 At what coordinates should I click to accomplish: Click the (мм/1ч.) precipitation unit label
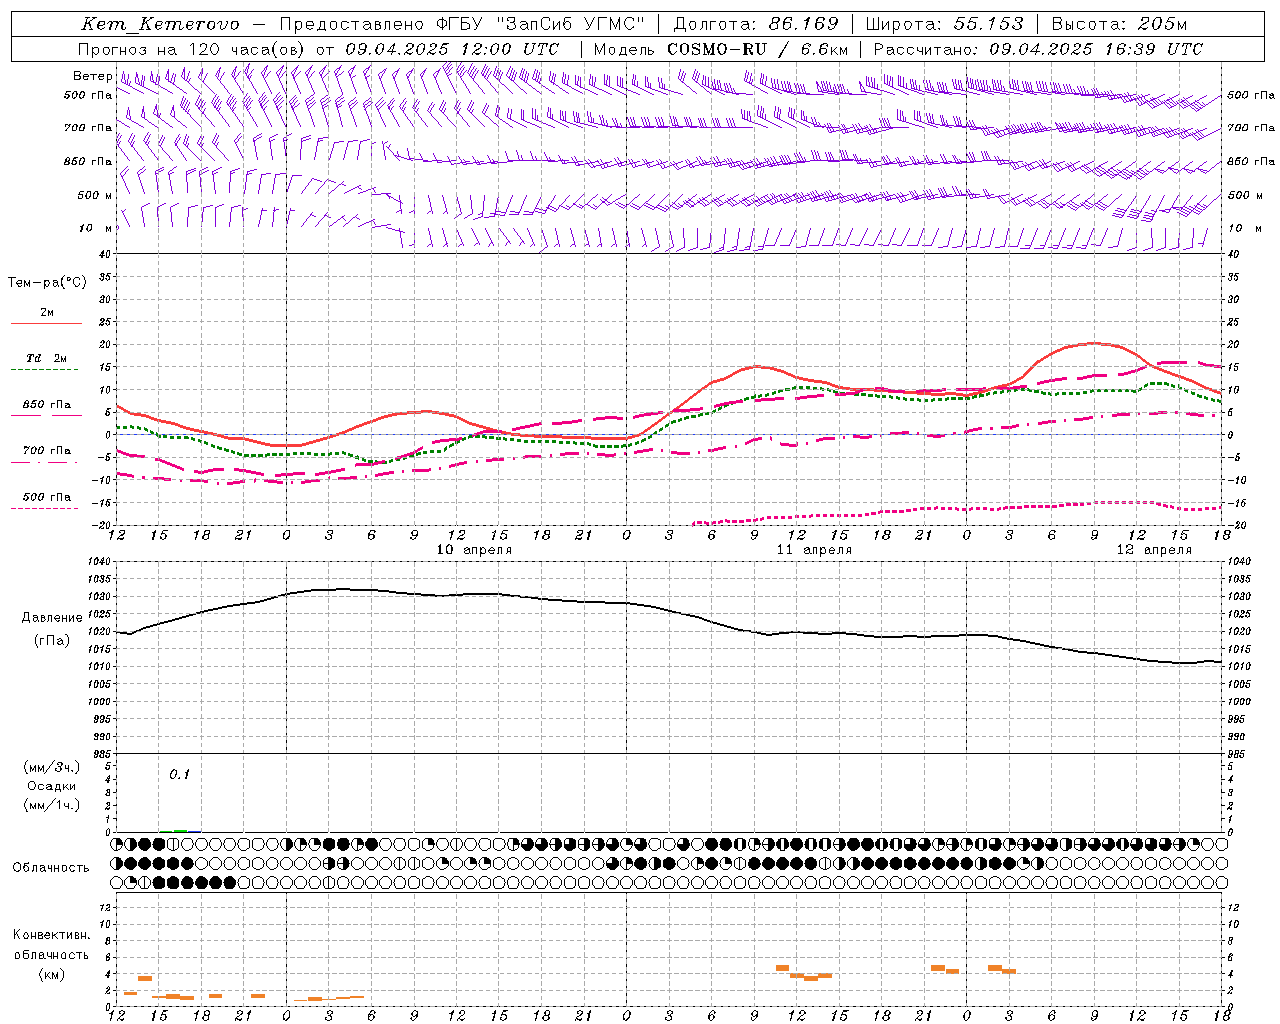coord(52,806)
